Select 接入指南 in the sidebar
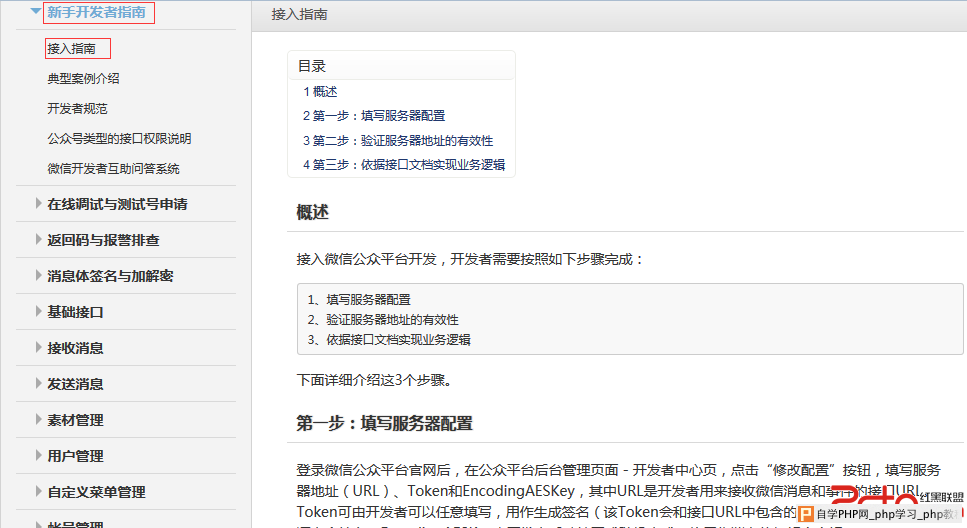Image resolution: width=967 pixels, height=528 pixels. (72, 48)
